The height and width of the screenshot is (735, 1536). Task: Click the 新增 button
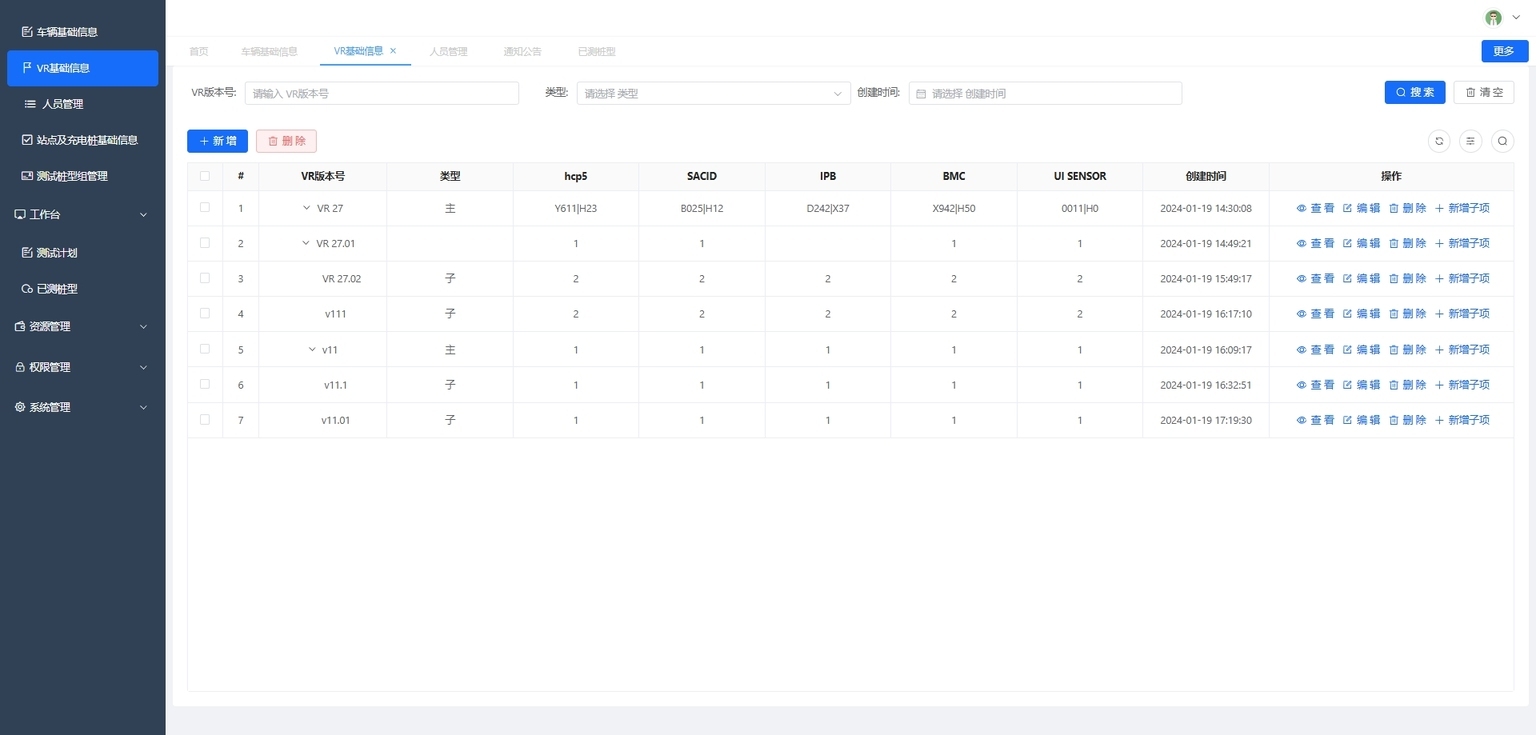tap(217, 141)
